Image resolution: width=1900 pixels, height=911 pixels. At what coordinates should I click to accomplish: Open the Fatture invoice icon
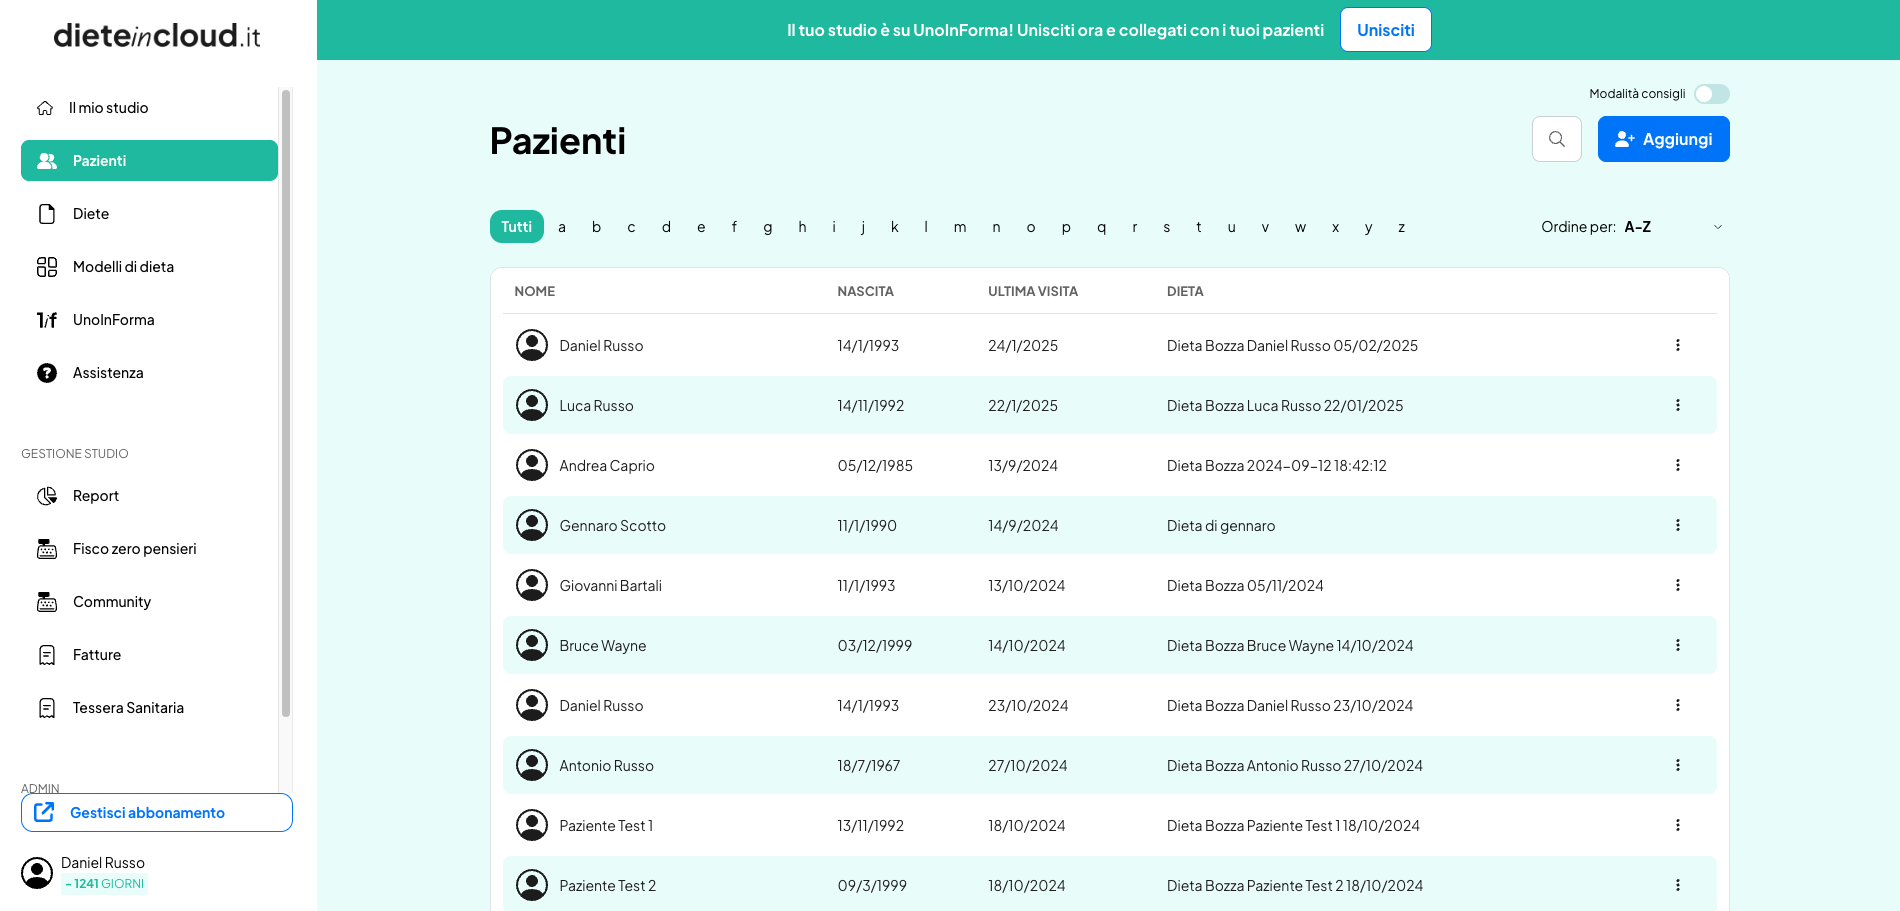tap(47, 655)
